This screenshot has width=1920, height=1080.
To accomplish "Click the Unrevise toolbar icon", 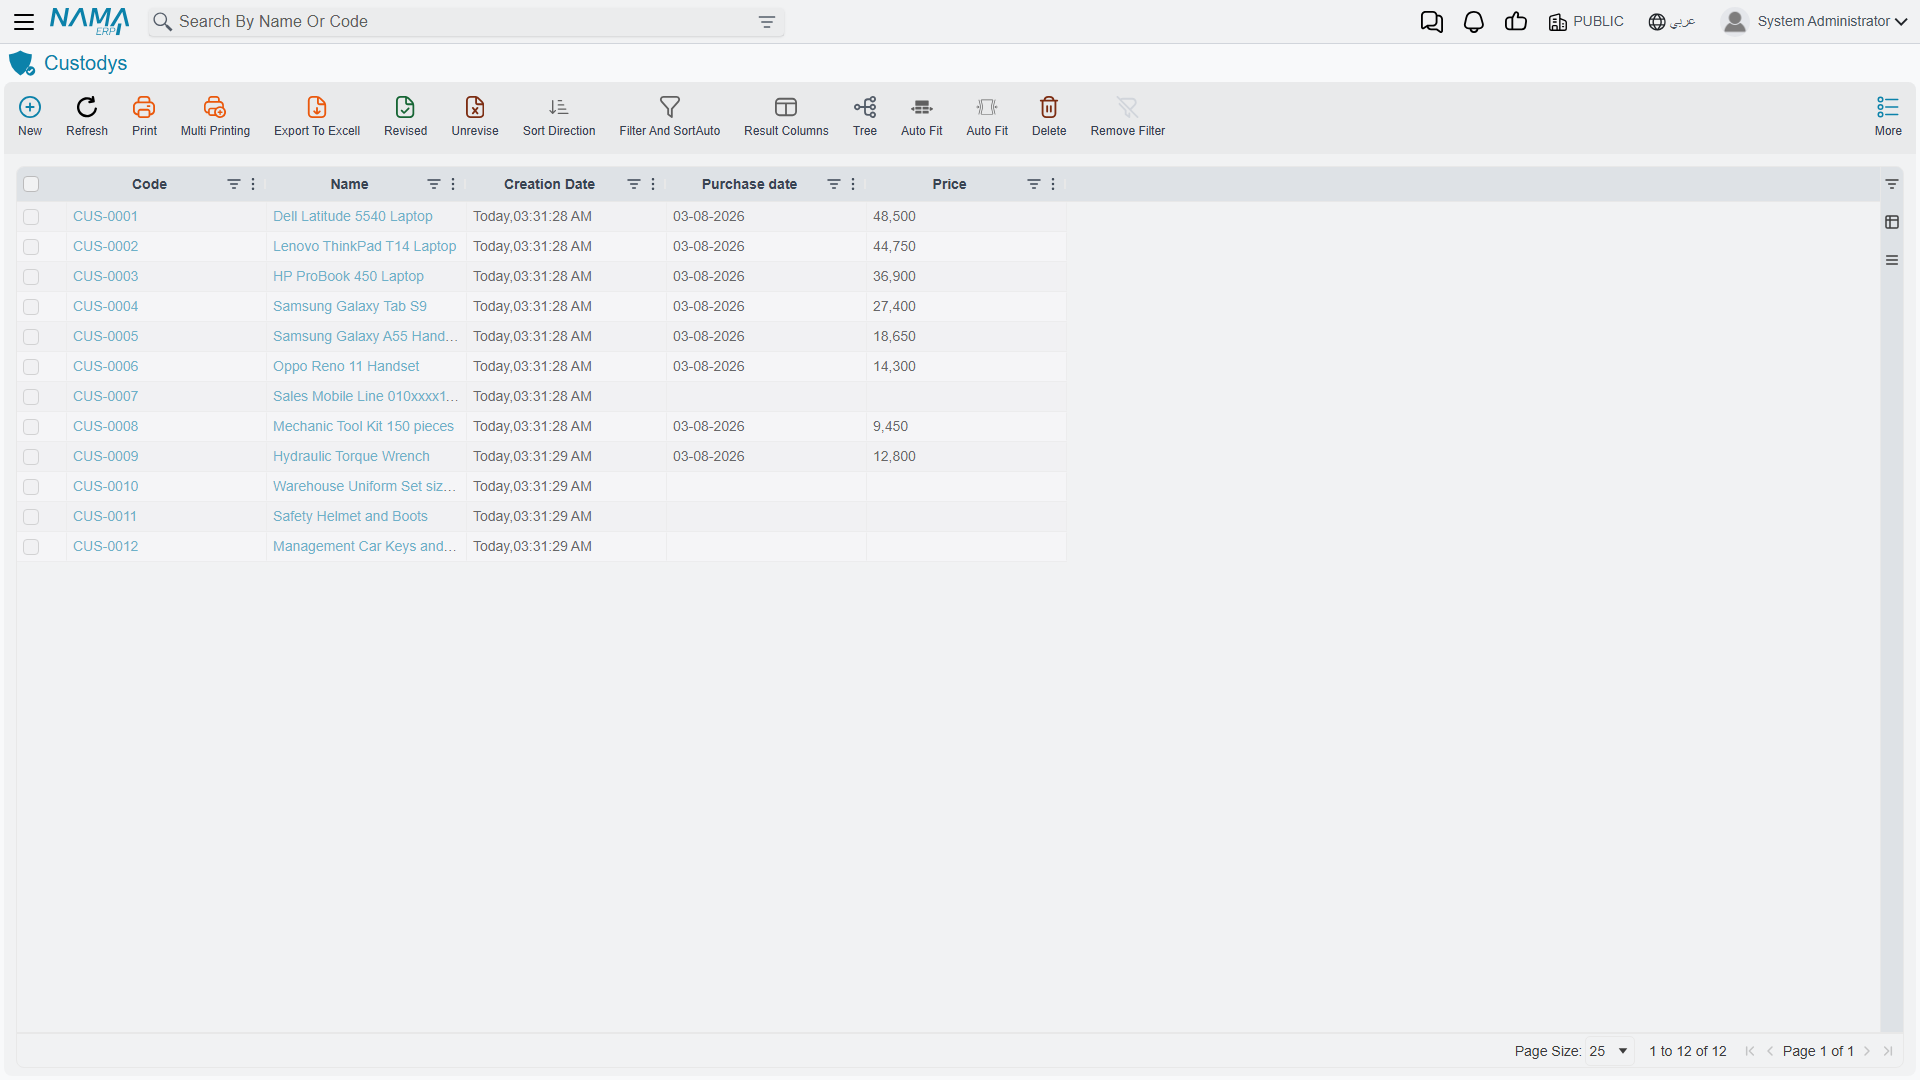I will tap(475, 107).
